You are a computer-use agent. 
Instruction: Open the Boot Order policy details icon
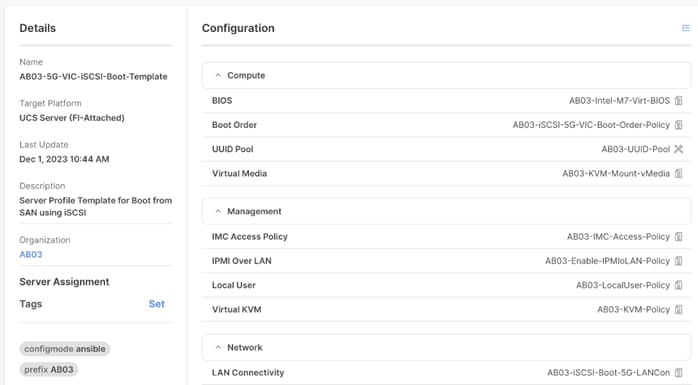tap(678, 125)
